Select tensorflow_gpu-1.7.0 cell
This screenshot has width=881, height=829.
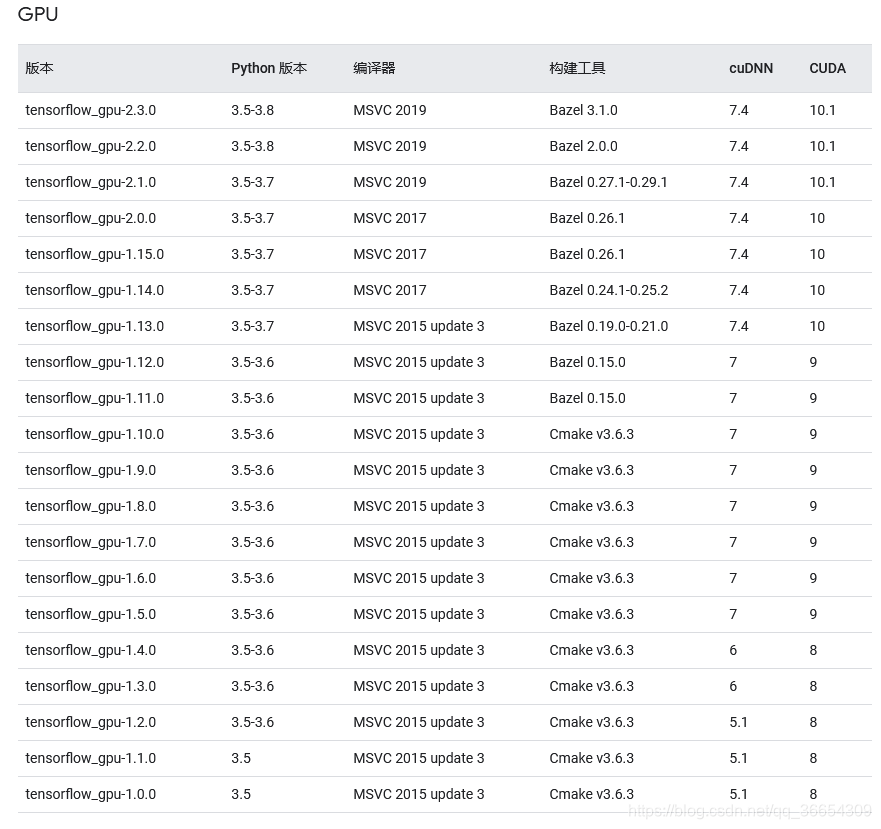(90, 542)
